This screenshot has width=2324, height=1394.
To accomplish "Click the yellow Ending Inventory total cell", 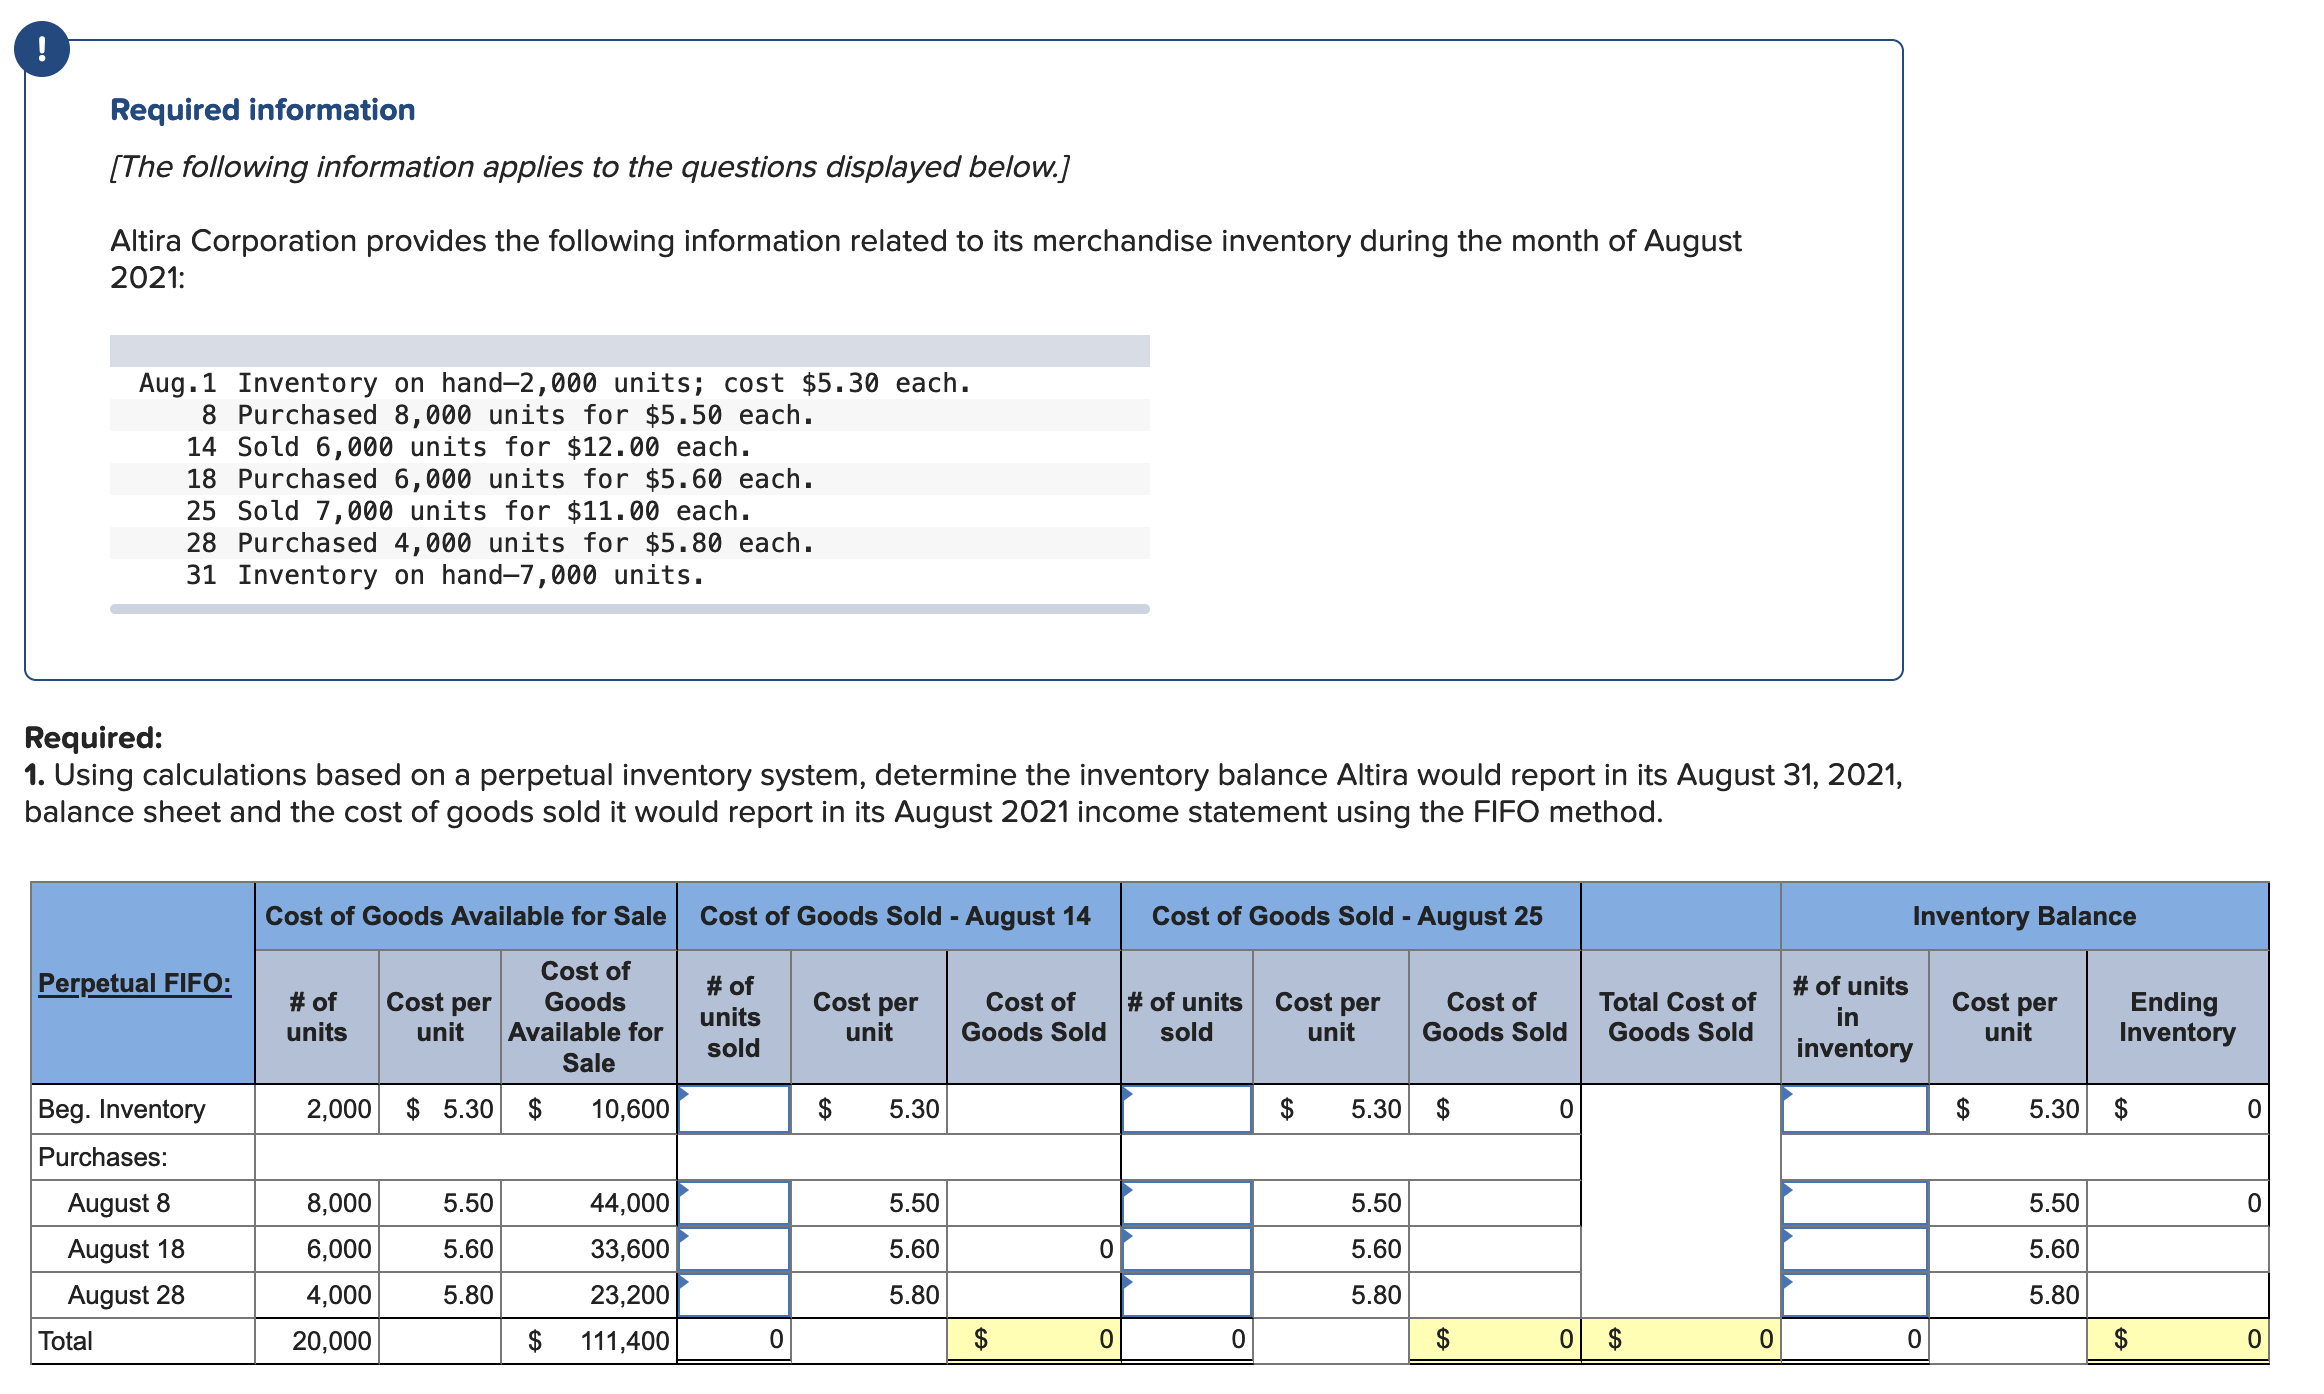I will 2178,1340.
